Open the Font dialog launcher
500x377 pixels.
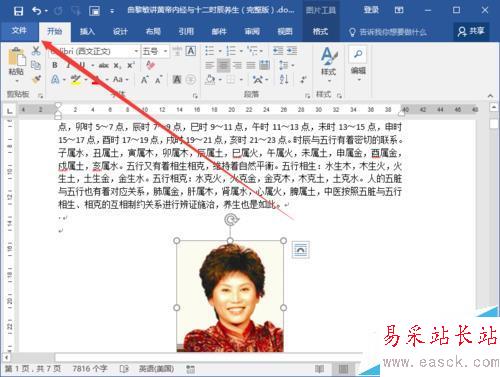pos(195,96)
